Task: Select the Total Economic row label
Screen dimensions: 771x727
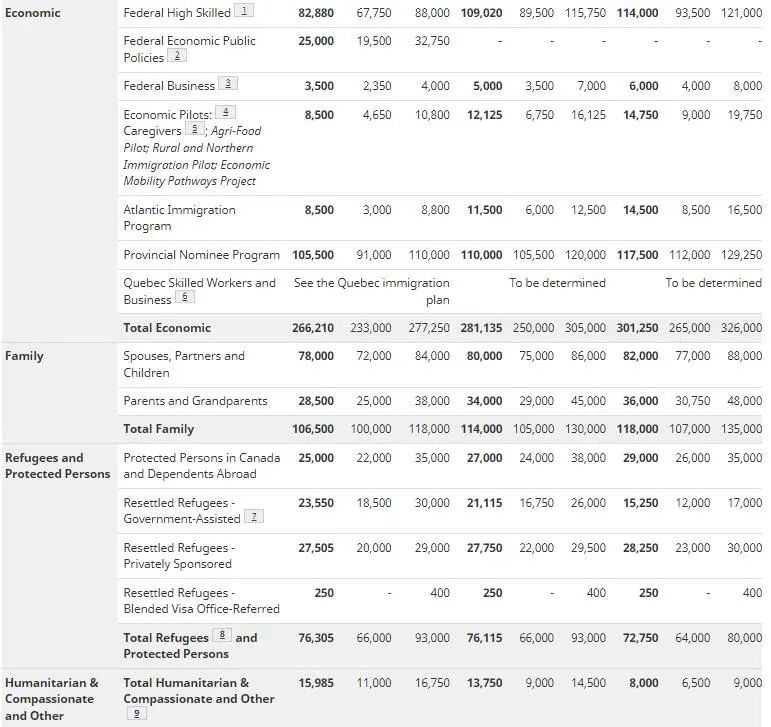Action: pos(167,327)
